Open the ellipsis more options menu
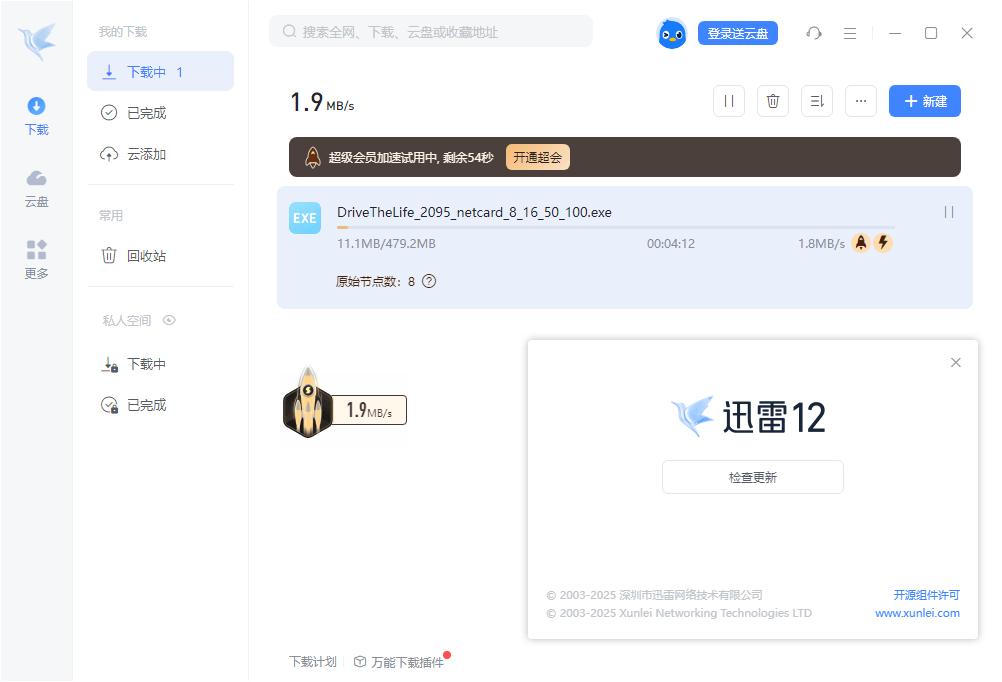Viewport: 1002px width, 682px height. pyautogui.click(x=860, y=101)
